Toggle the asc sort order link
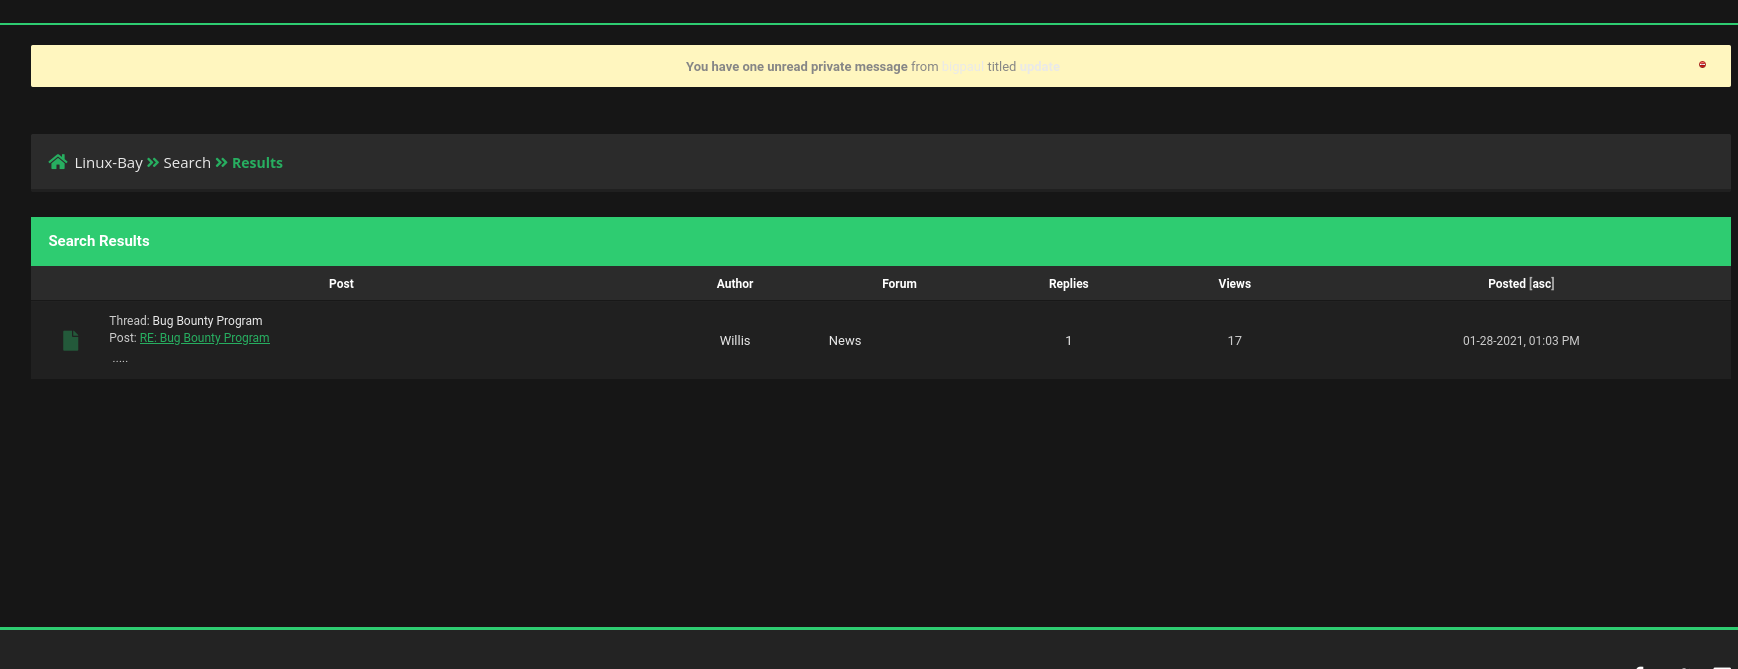The width and height of the screenshot is (1738, 669). [x=1542, y=284]
